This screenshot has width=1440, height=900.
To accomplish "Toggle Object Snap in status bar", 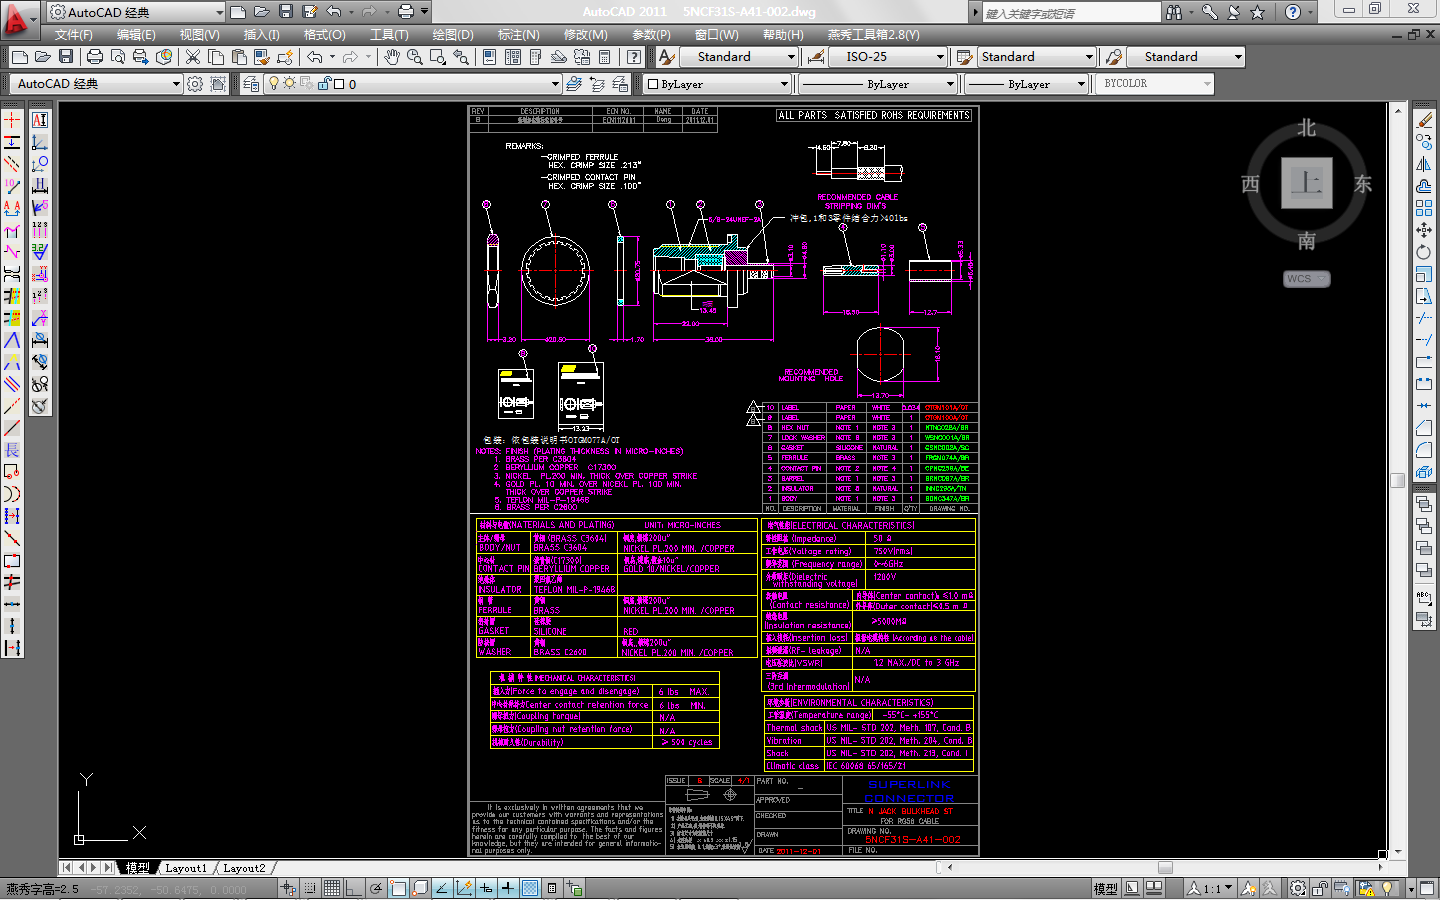I will tap(398, 888).
